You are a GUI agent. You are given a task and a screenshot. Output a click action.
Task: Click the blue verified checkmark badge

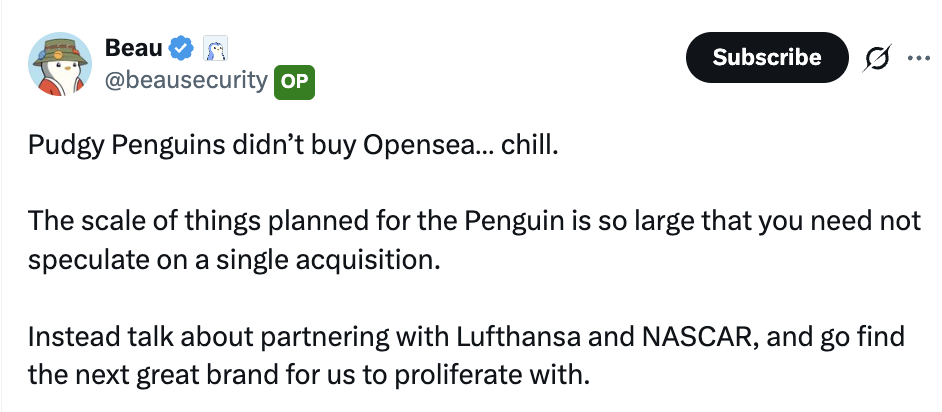(x=181, y=47)
